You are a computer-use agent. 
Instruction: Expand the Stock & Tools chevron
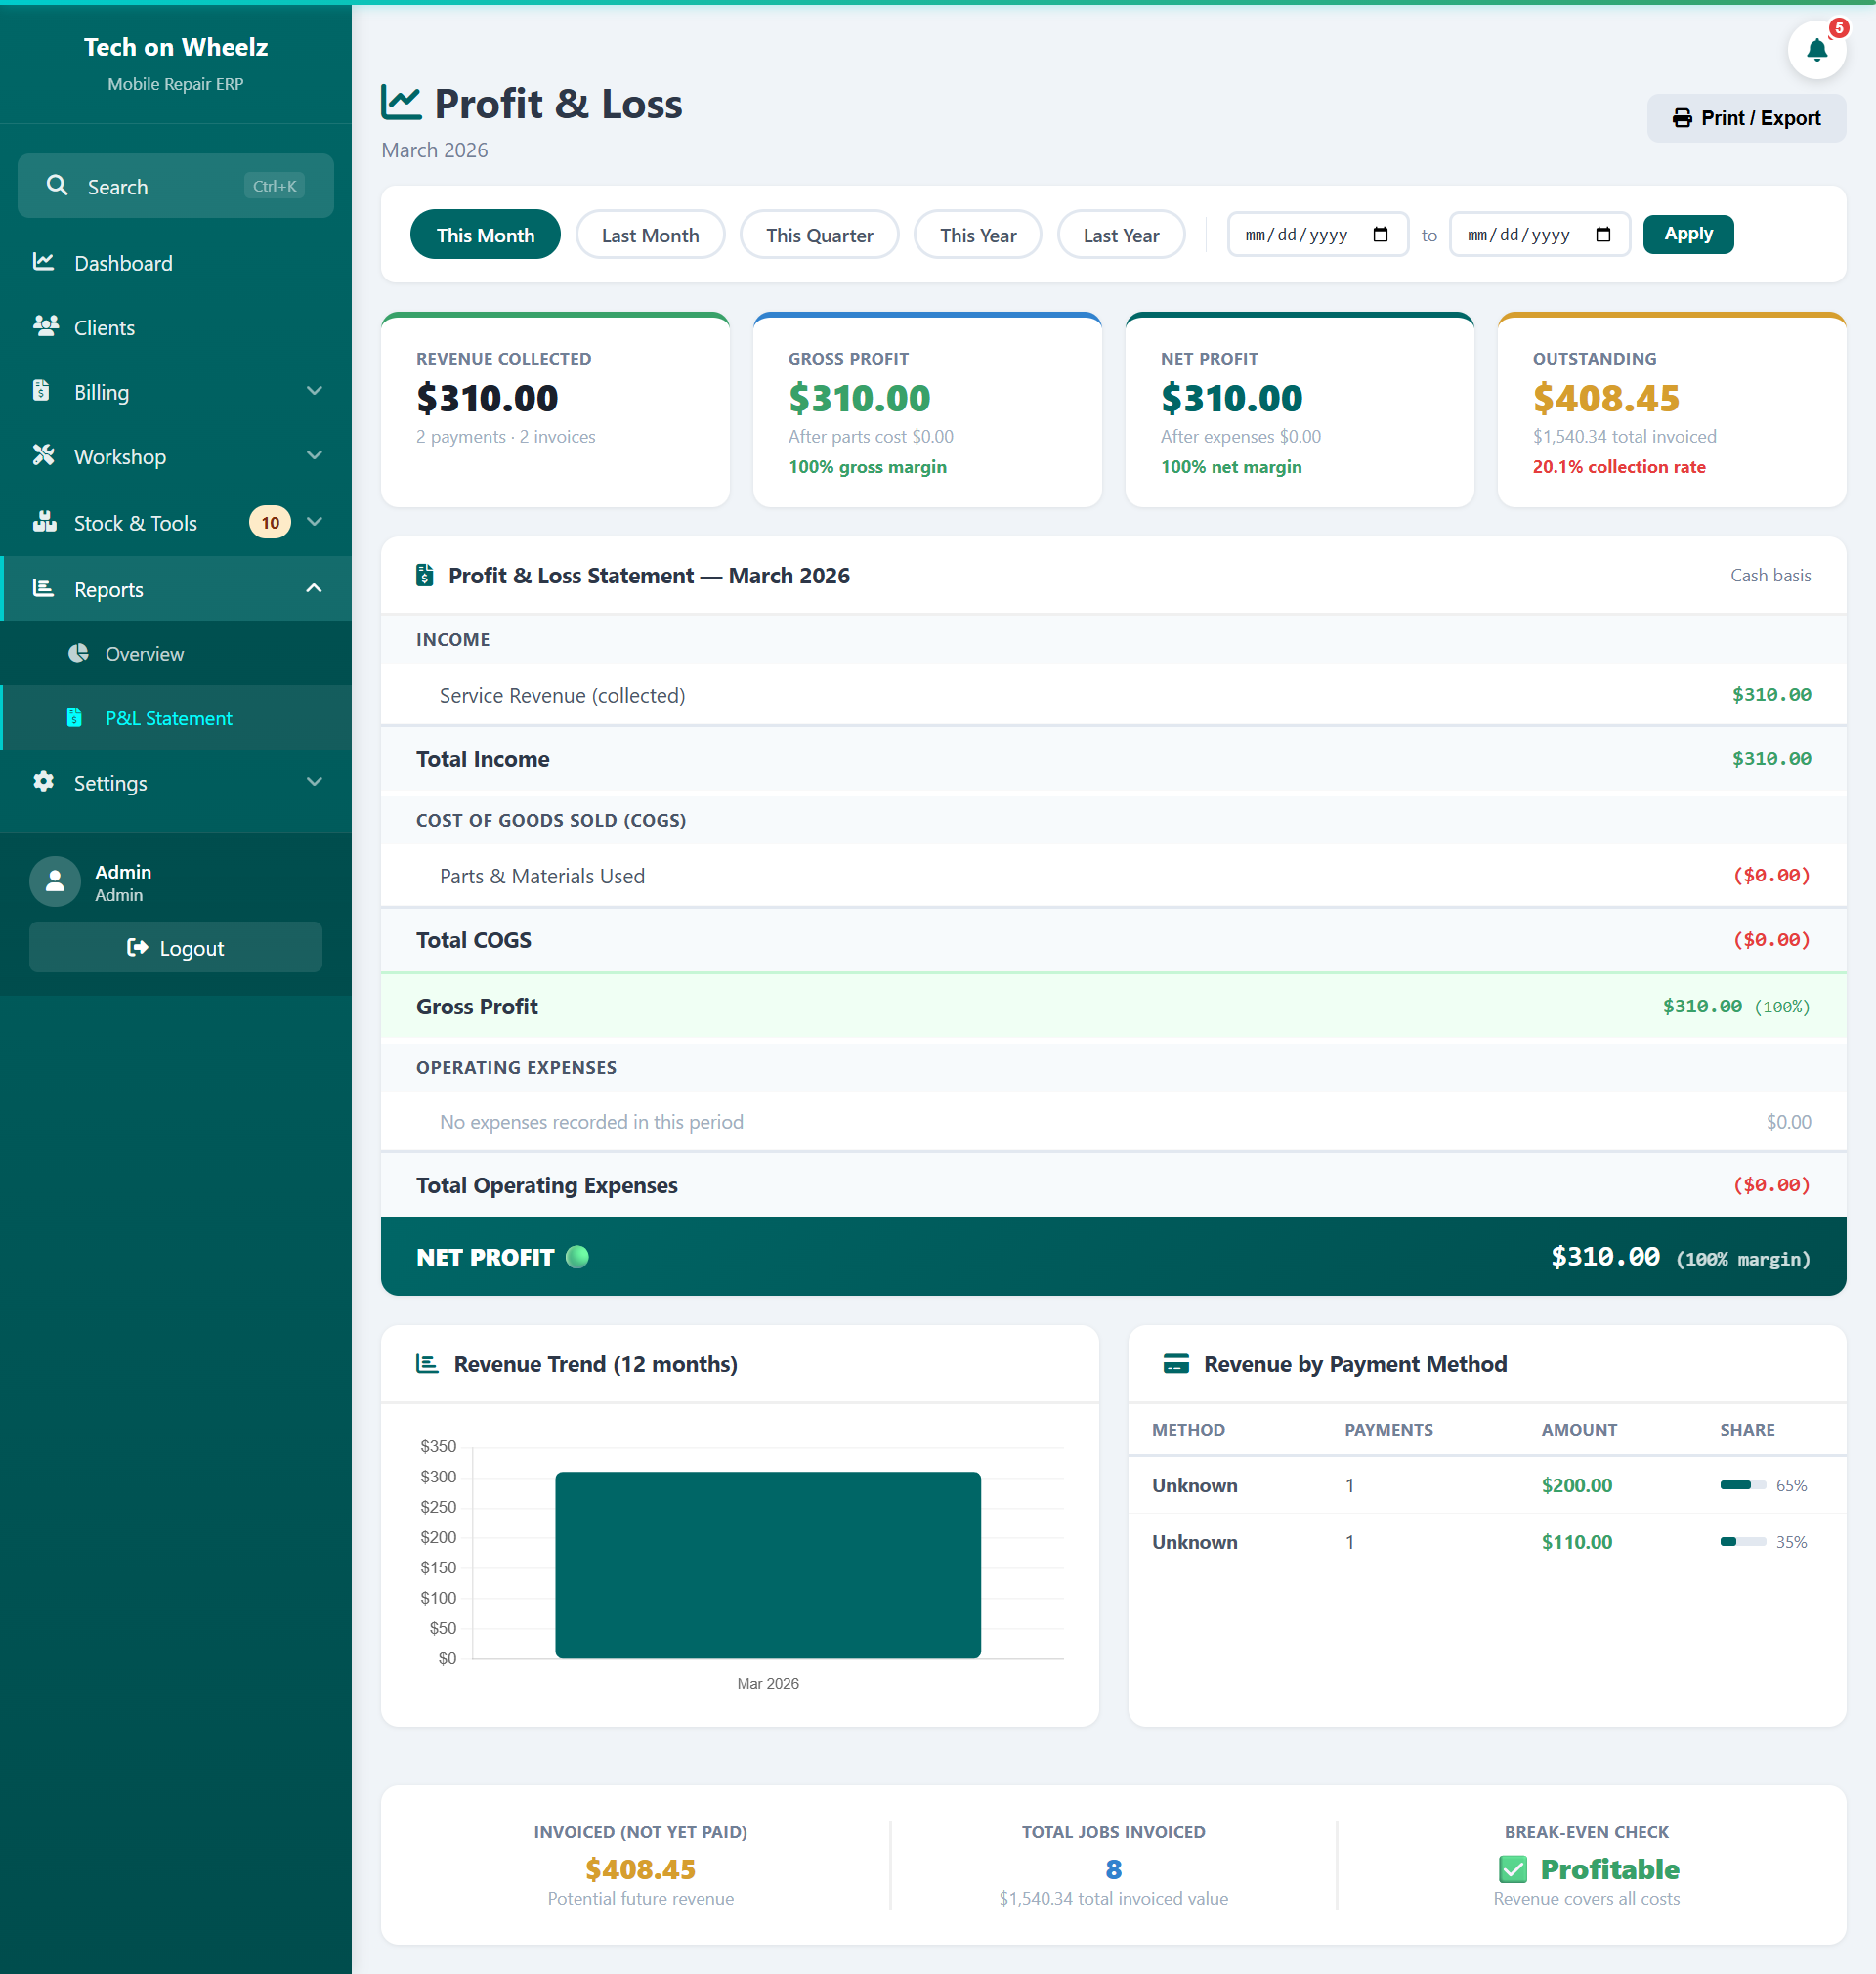pyautogui.click(x=314, y=521)
